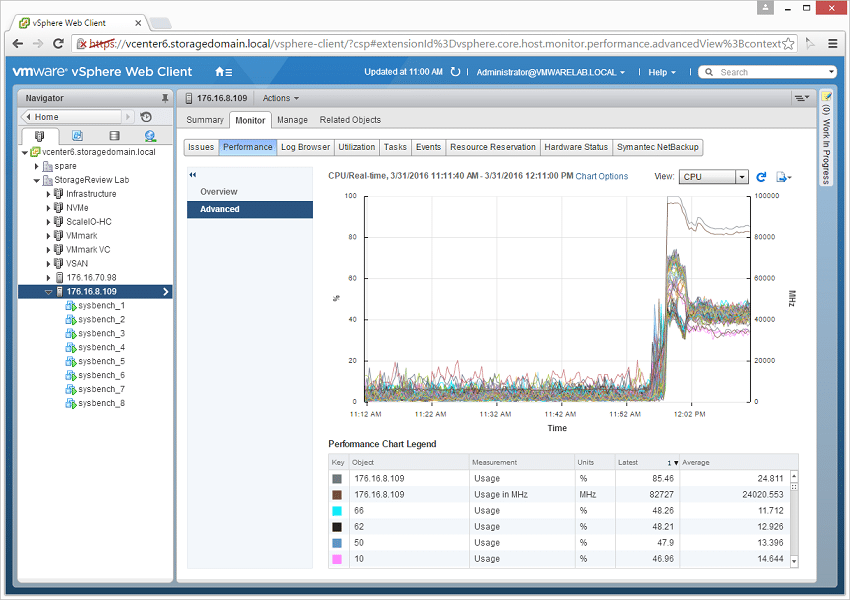The image size is (850, 600).
Task: Open the Administrator@VMWARELAB.LOCAL user menu
Action: pyautogui.click(x=551, y=72)
